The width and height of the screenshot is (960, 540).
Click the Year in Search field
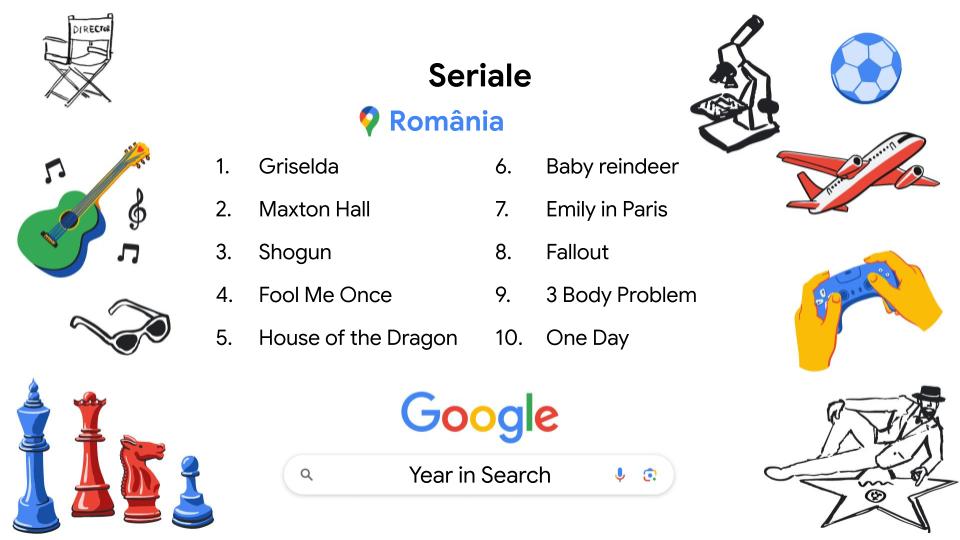(x=479, y=475)
